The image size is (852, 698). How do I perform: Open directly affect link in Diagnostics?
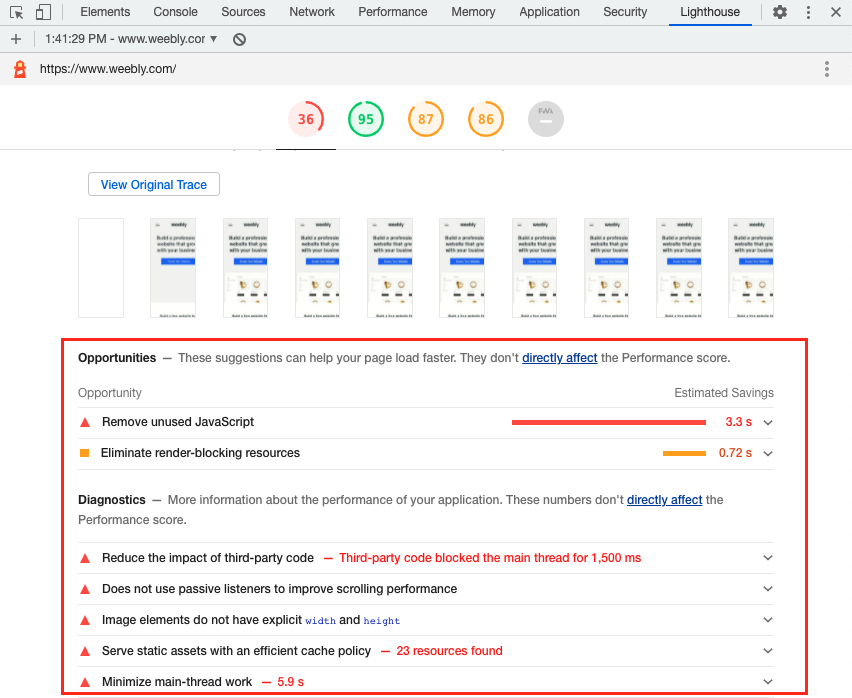[x=665, y=500]
